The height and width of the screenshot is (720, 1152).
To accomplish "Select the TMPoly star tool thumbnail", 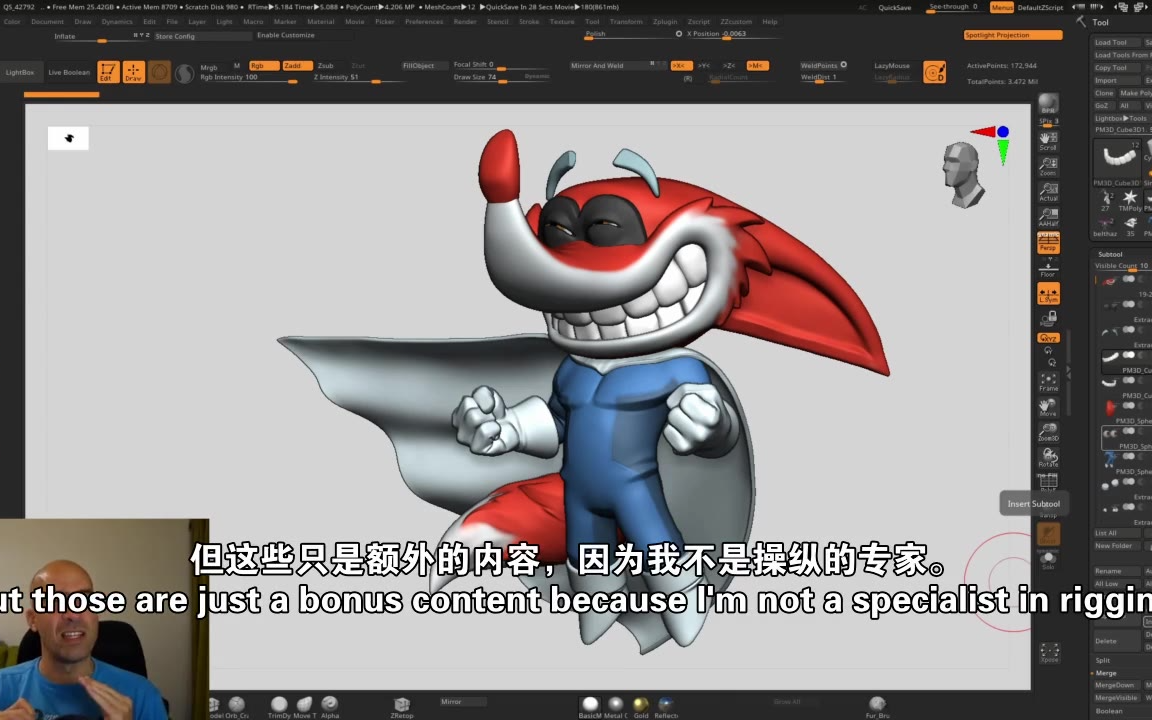I will click(1130, 201).
